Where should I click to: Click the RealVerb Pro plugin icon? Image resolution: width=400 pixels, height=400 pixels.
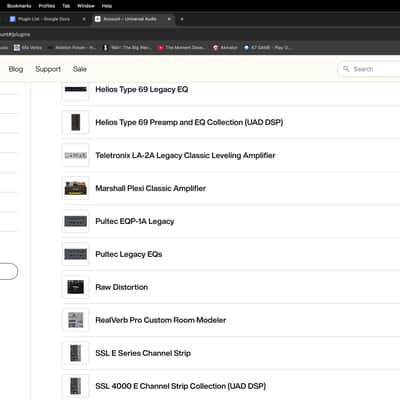(x=76, y=320)
